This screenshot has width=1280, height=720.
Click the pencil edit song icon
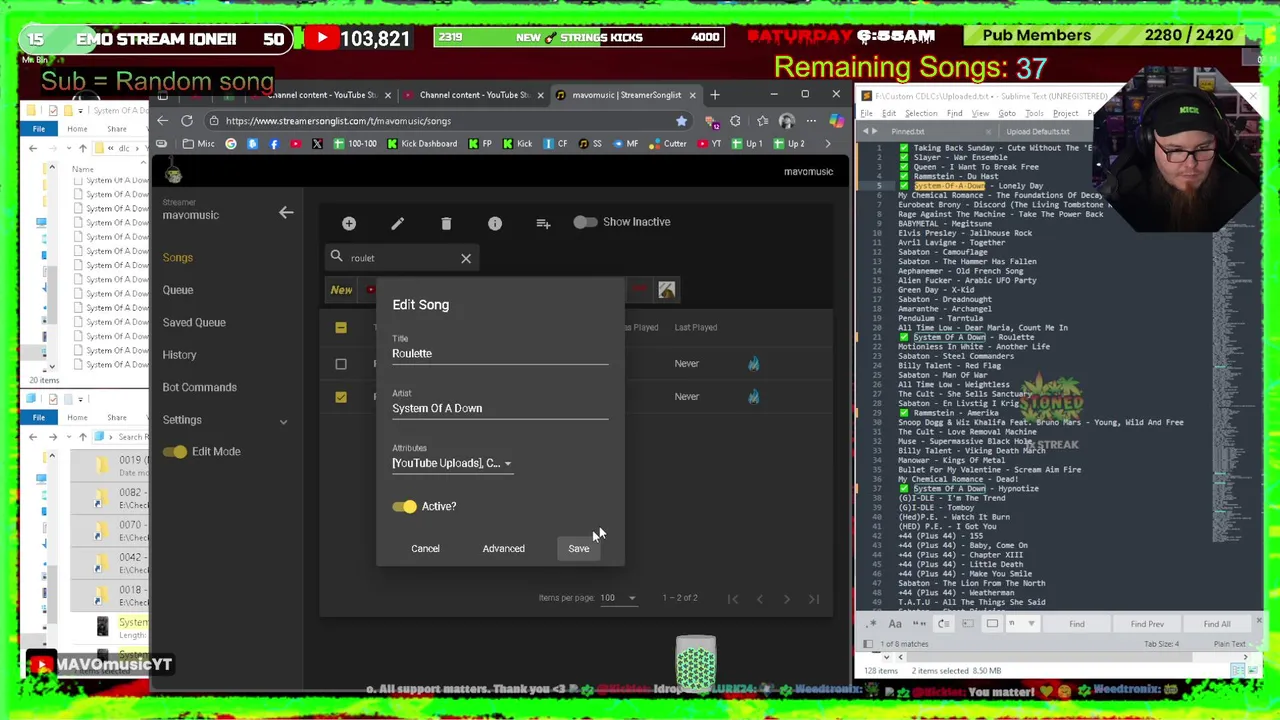pos(397,223)
